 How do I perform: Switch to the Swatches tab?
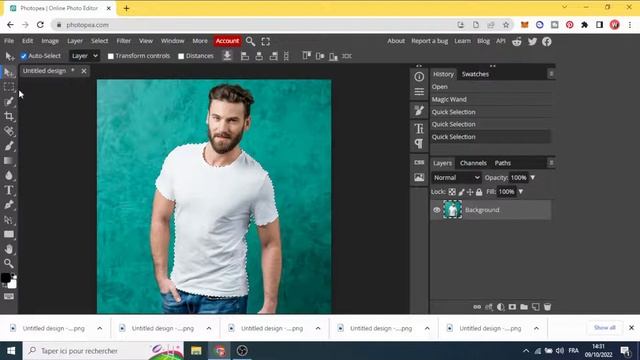coord(475,74)
